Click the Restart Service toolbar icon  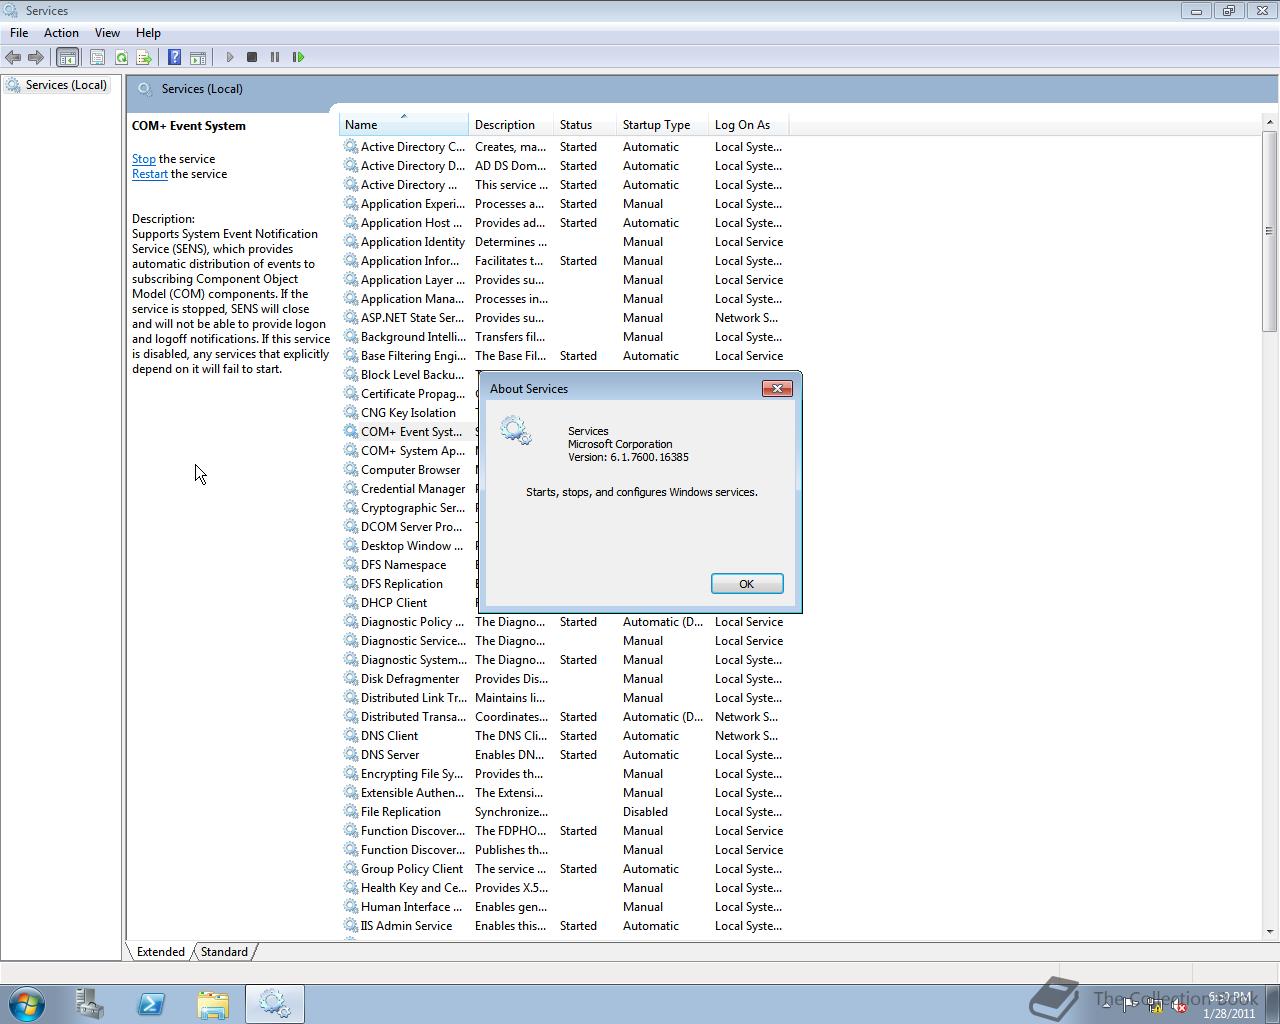click(x=298, y=57)
